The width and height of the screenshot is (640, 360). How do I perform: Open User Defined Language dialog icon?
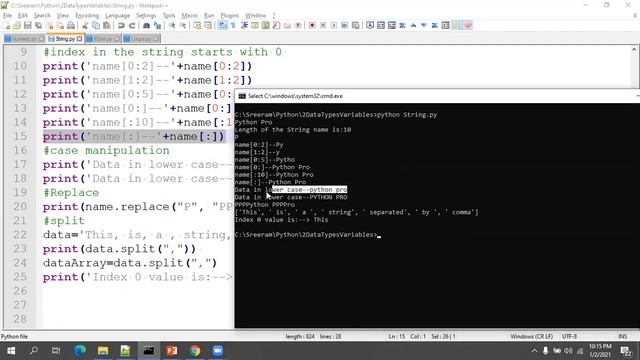point(255,25)
